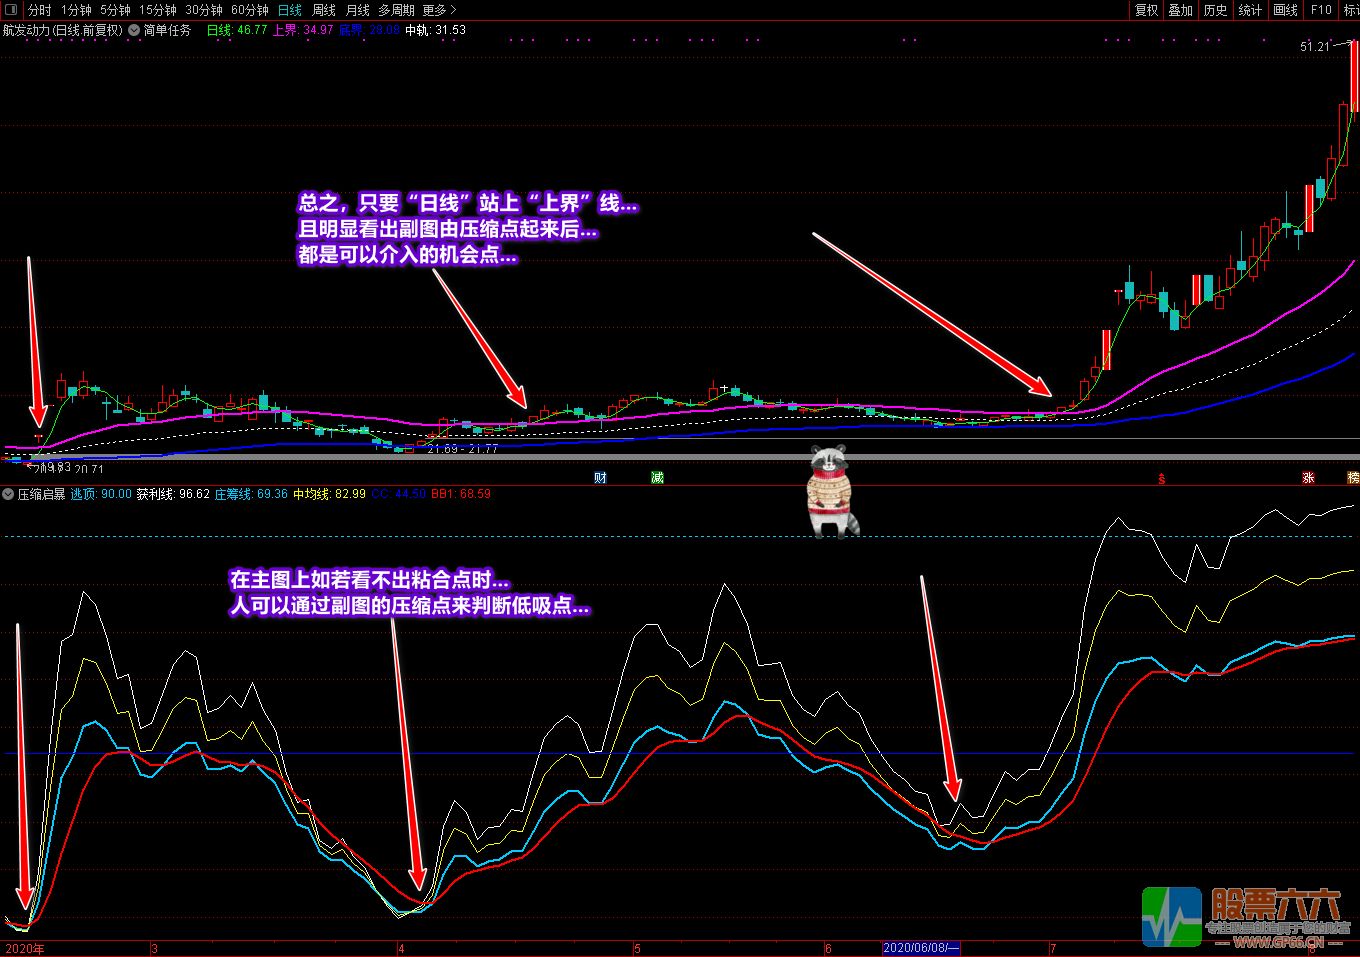The width and height of the screenshot is (1360, 957).
Task: Open main chart indicator dropdown arrow
Action: point(134,30)
